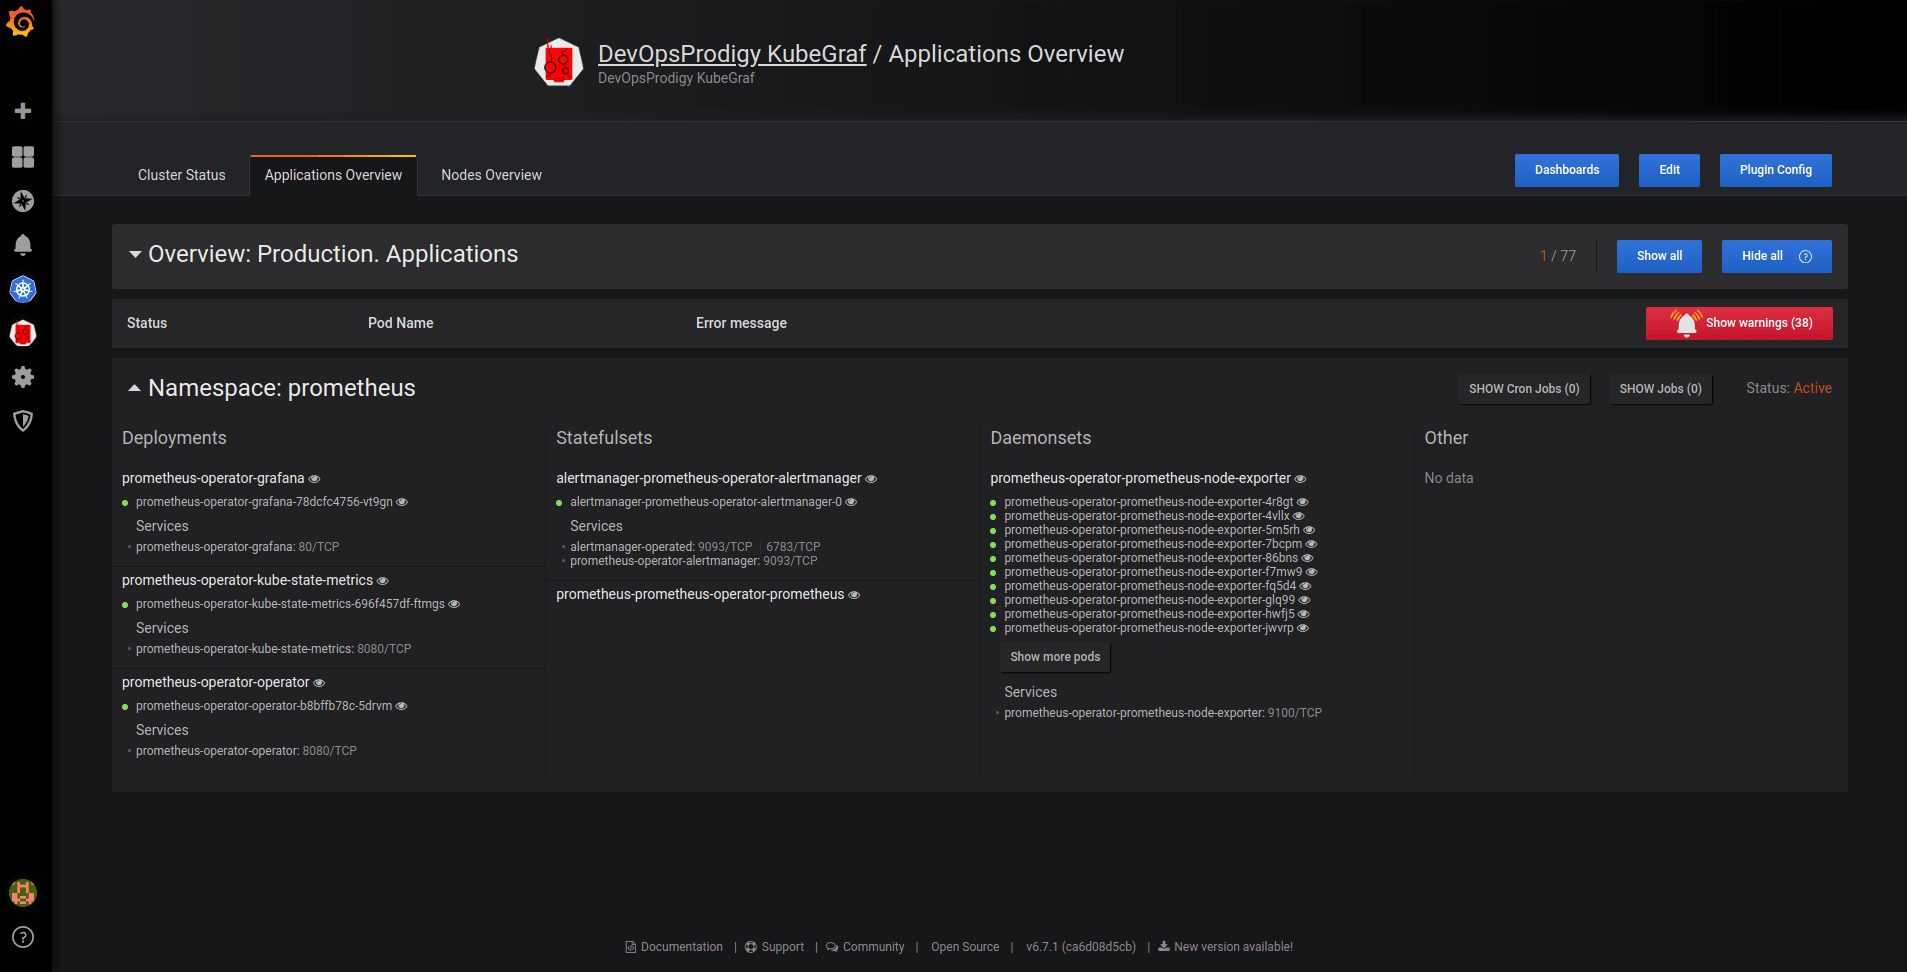This screenshot has width=1907, height=972.
Task: Collapse the Namespace: prometheus section
Action: [x=134, y=388]
